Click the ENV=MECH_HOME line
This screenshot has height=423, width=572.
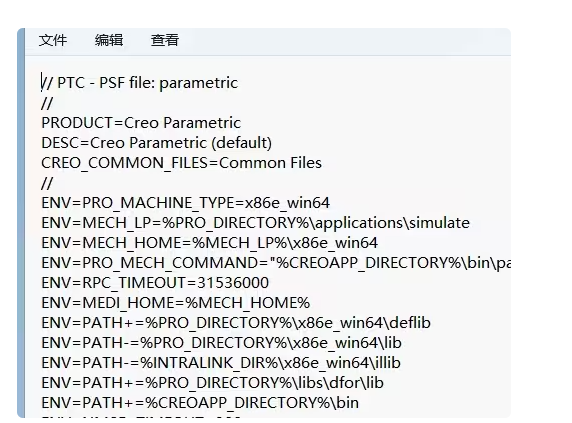point(209,243)
